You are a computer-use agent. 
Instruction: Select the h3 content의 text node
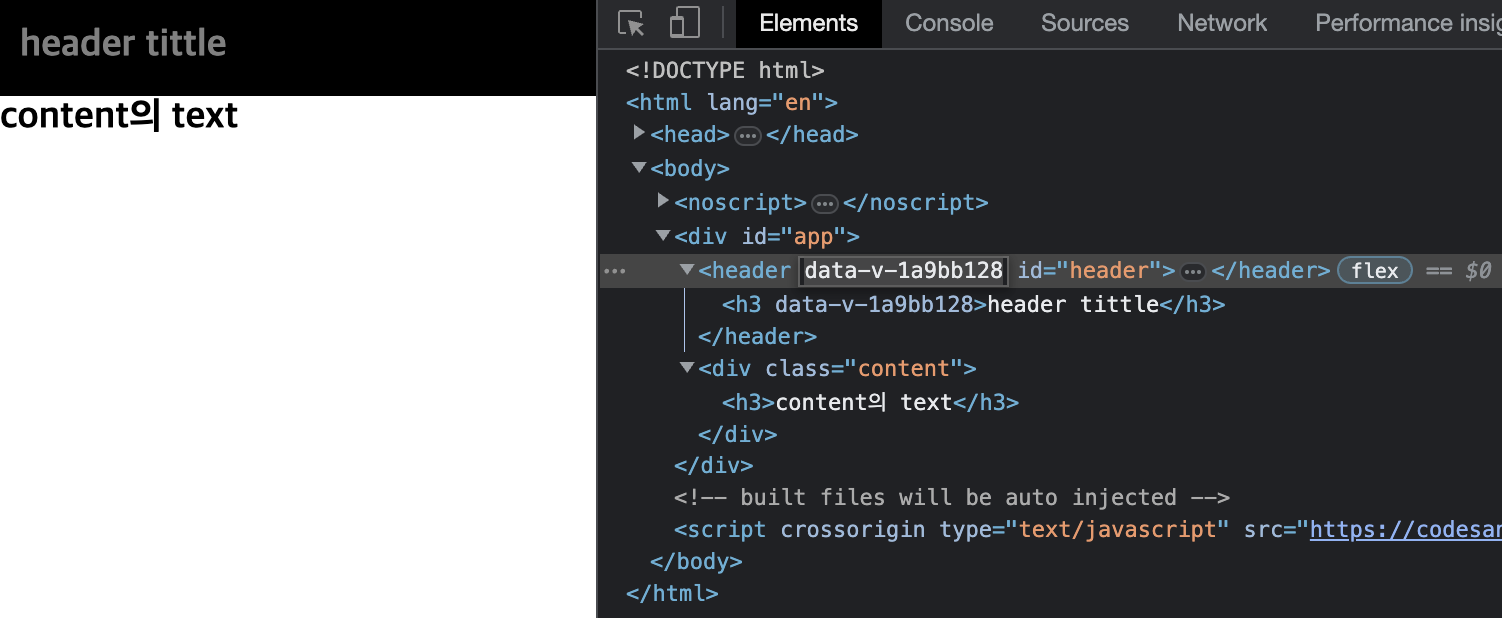(x=870, y=402)
